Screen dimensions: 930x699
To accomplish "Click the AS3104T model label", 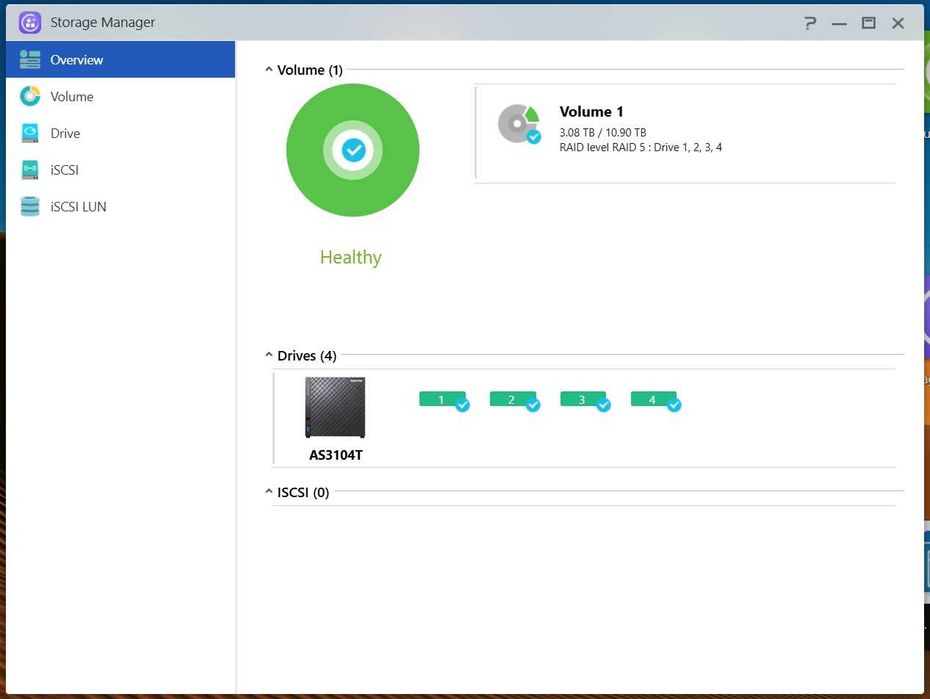I will click(336, 455).
